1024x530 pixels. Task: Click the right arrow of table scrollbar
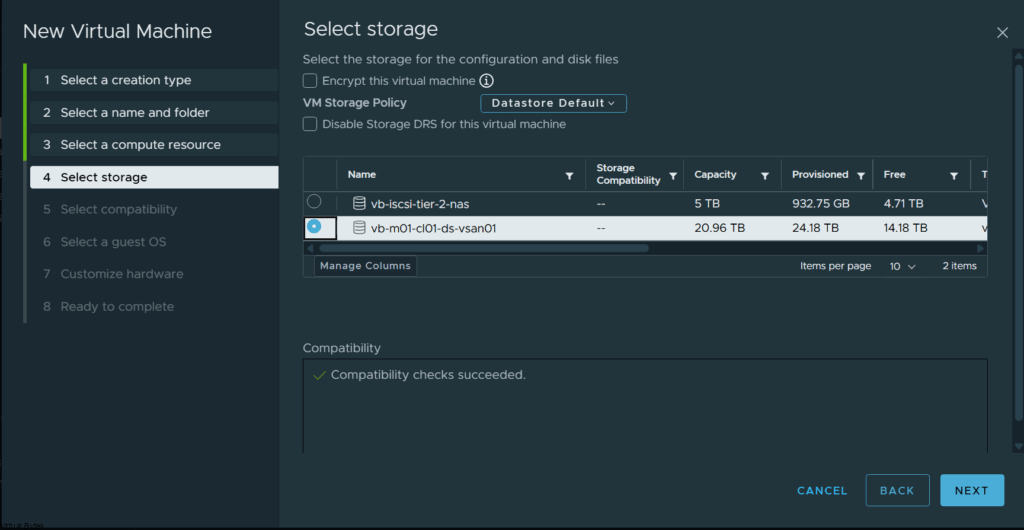[980, 249]
